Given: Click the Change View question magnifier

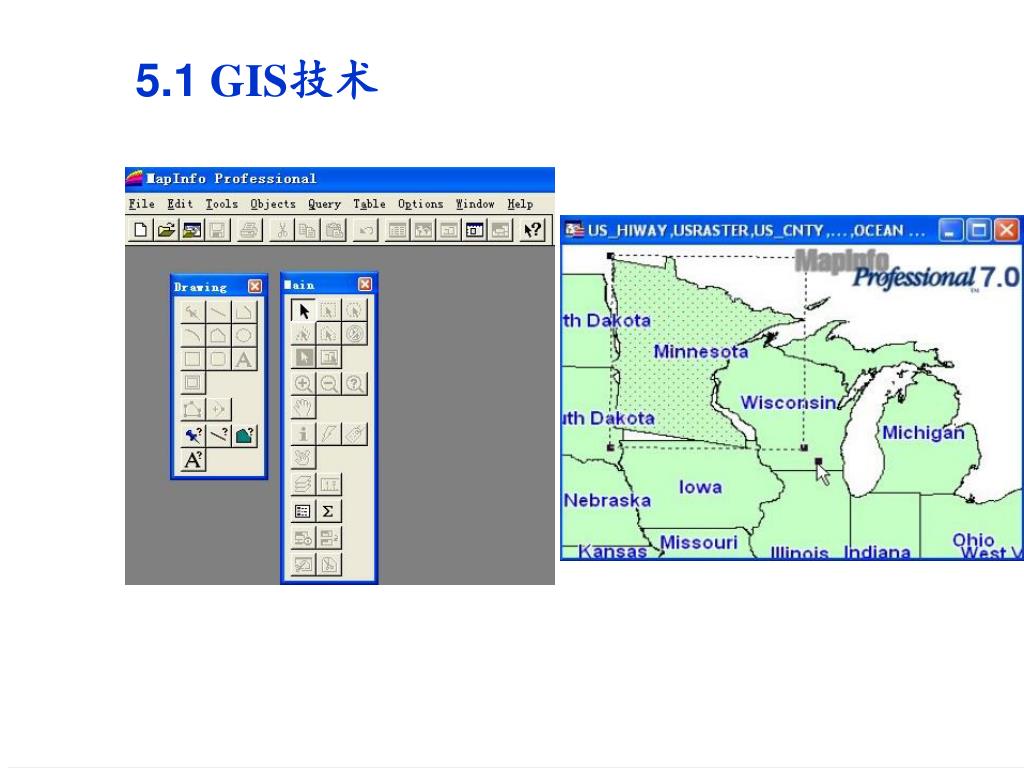Looking at the screenshot, I should tap(355, 384).
